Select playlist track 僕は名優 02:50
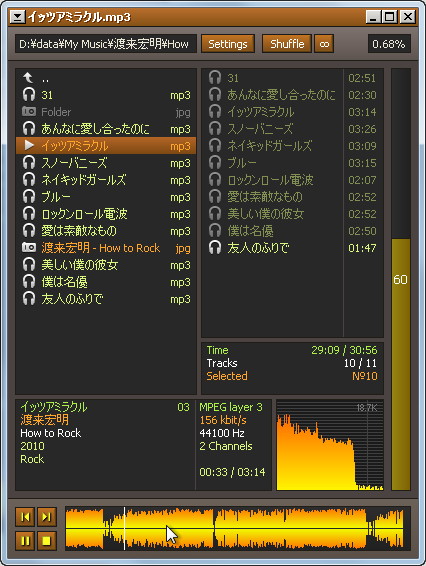Screen dimensions: 426x566 (x=292, y=231)
